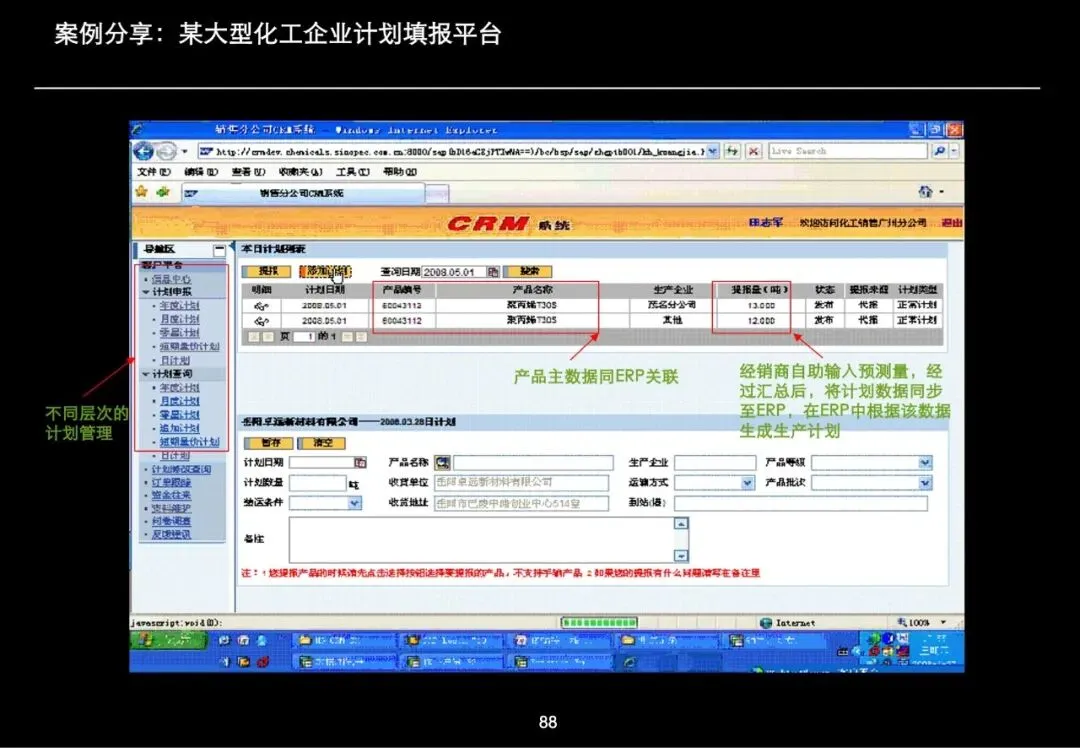1080x748 pixels.
Task: Open the 资金往来 navigation link
Action: tap(171, 496)
